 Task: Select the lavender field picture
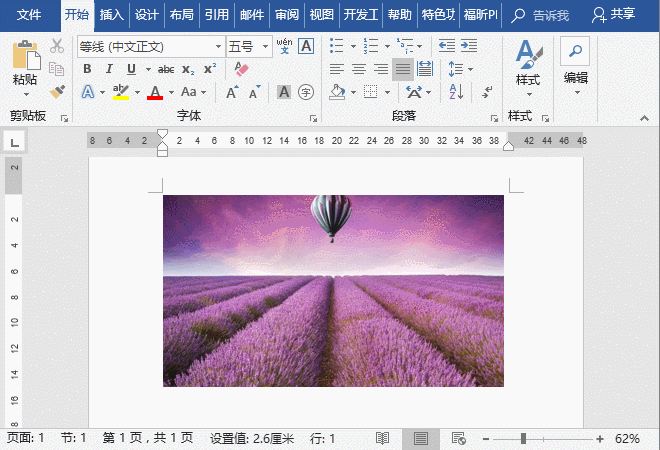(333, 291)
